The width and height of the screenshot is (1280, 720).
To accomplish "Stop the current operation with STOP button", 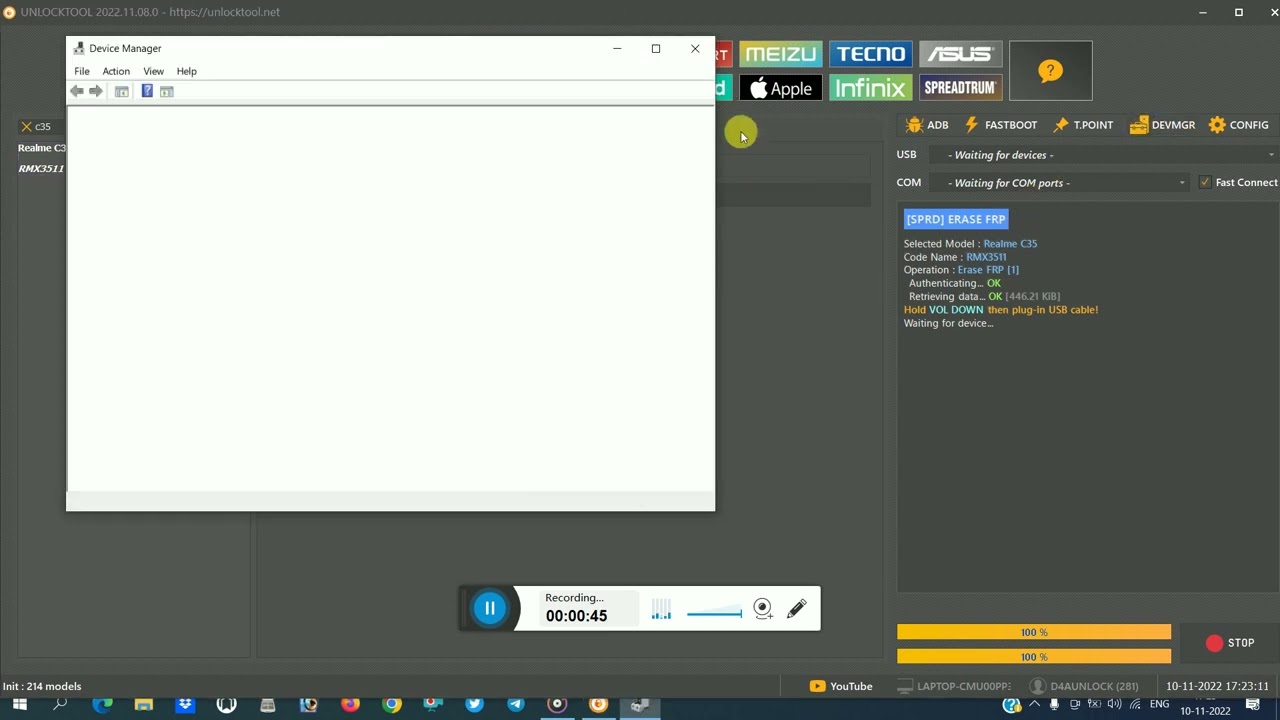I will (x=1230, y=643).
